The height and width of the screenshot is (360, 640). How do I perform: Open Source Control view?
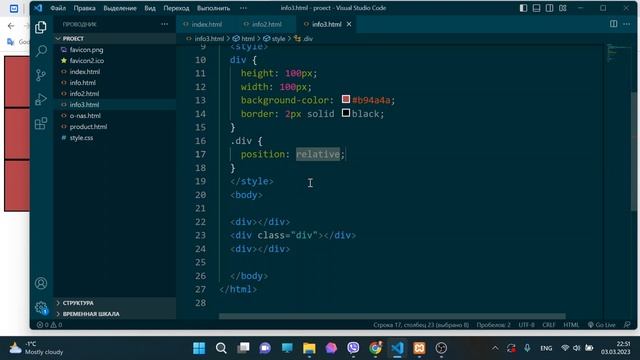pos(41,75)
